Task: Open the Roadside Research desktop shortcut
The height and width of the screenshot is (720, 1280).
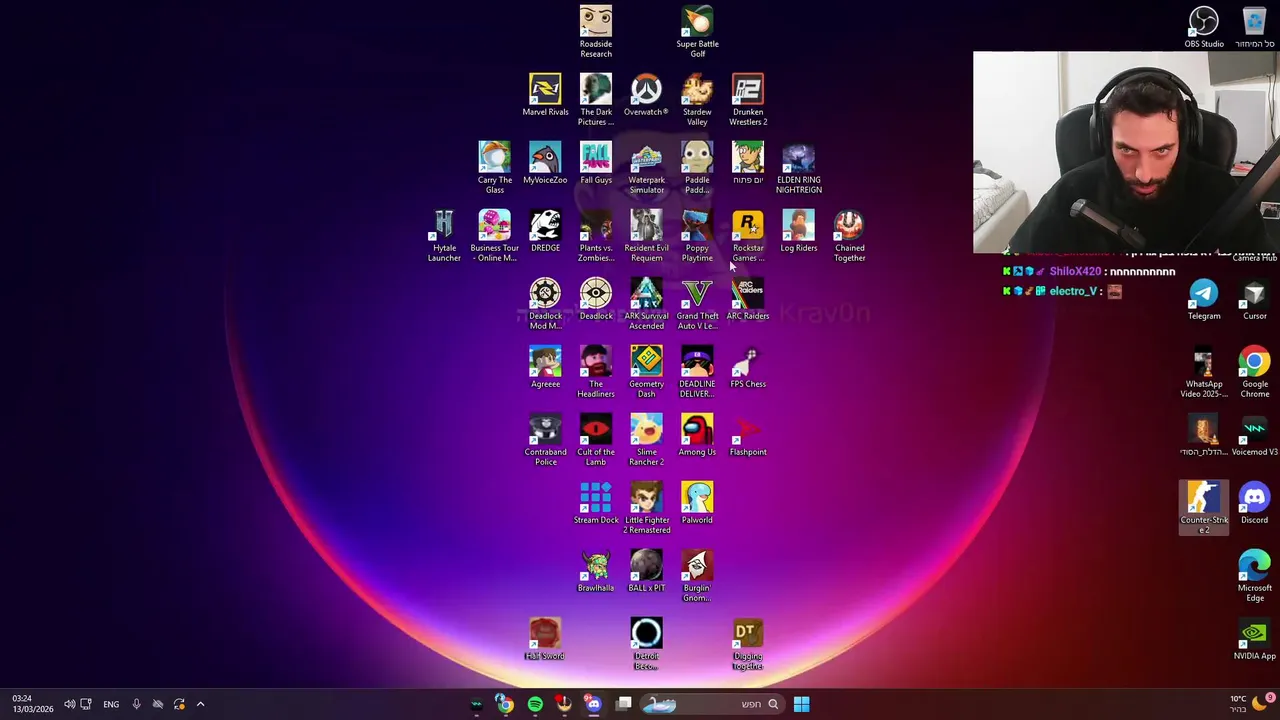Action: pyautogui.click(x=596, y=31)
